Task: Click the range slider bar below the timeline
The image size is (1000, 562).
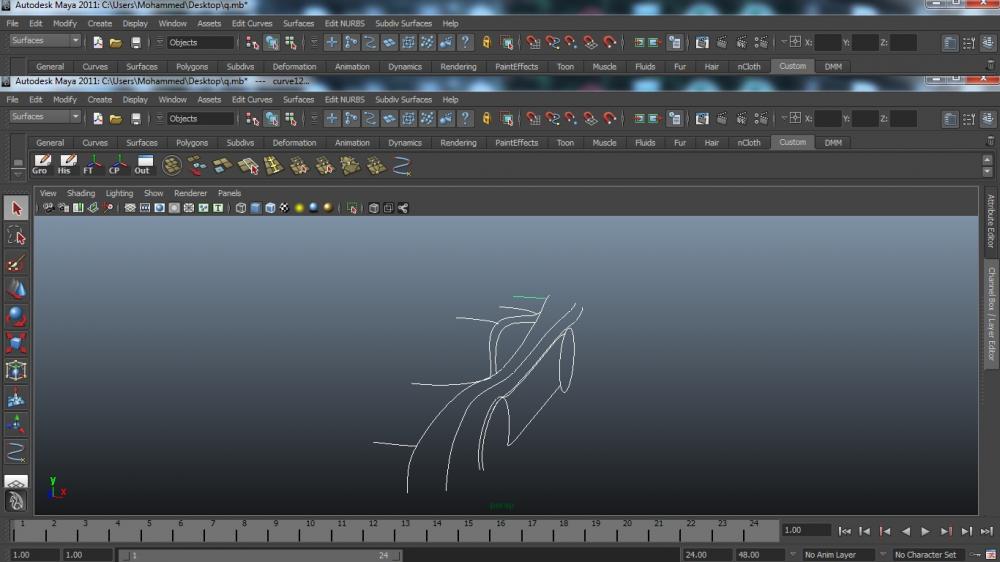Action: point(260,556)
